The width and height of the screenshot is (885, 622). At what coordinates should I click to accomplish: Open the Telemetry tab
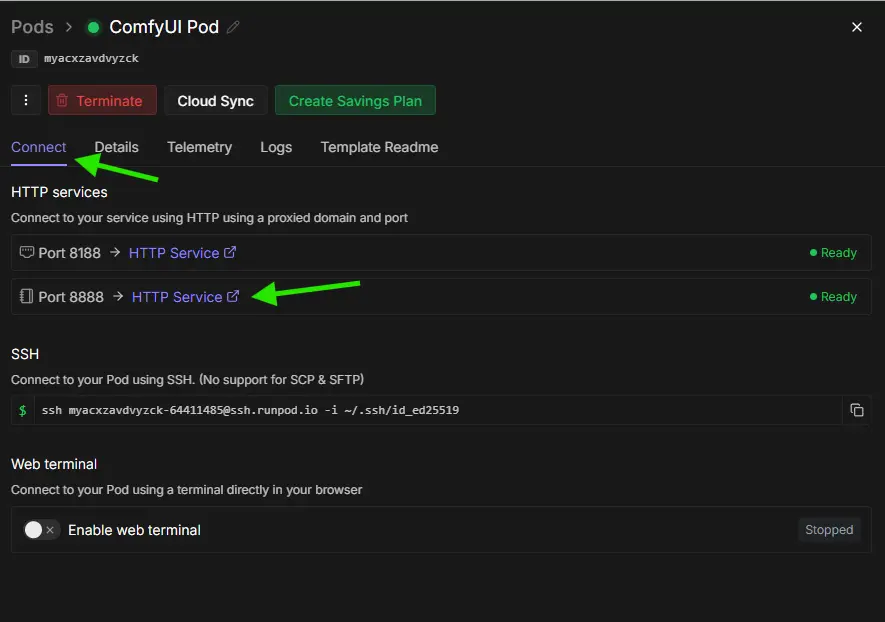(x=199, y=147)
